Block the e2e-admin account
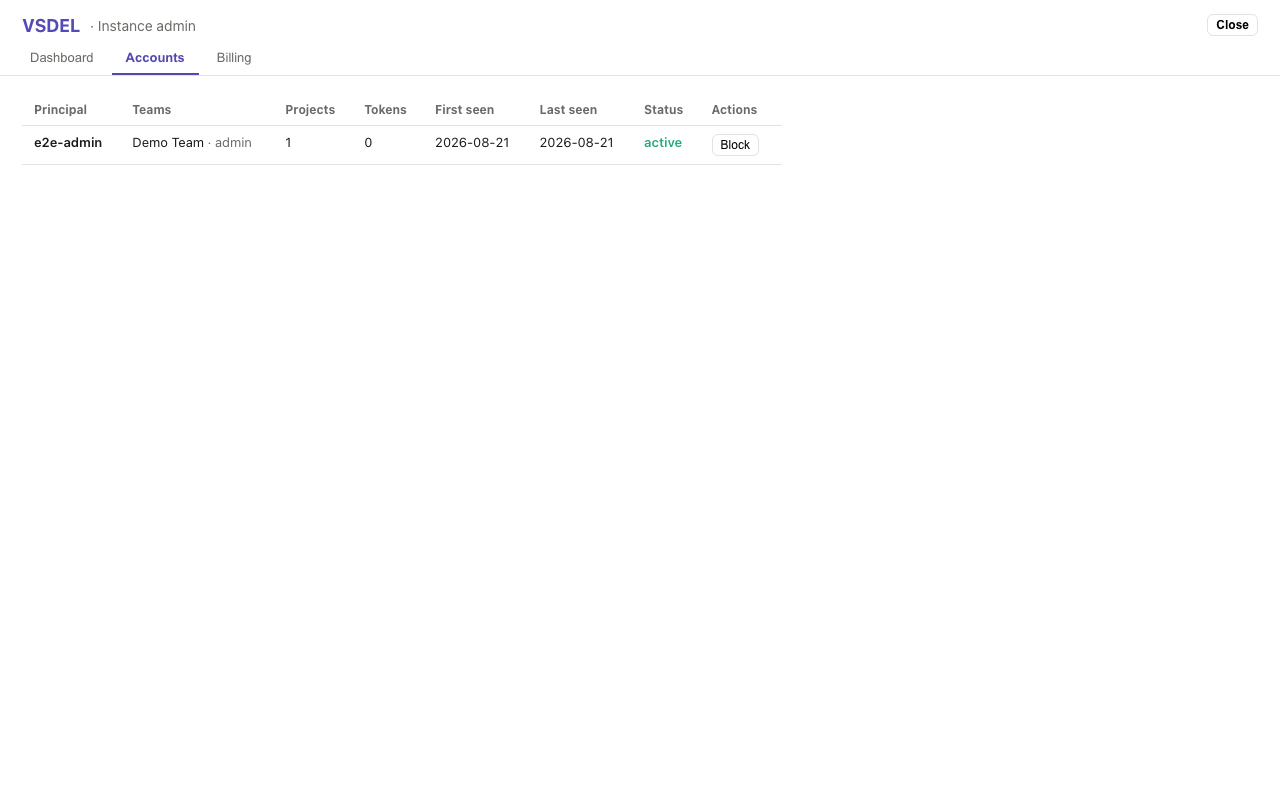The height and width of the screenshot is (800, 1280). (735, 145)
